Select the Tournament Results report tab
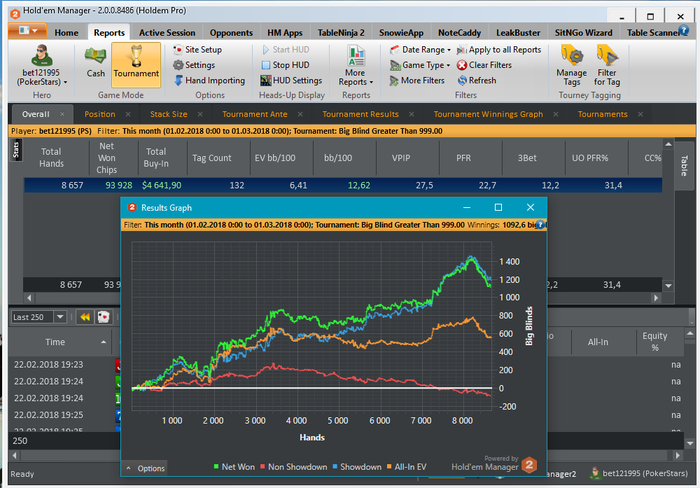Viewport: 700px width, 488px height. point(361,114)
